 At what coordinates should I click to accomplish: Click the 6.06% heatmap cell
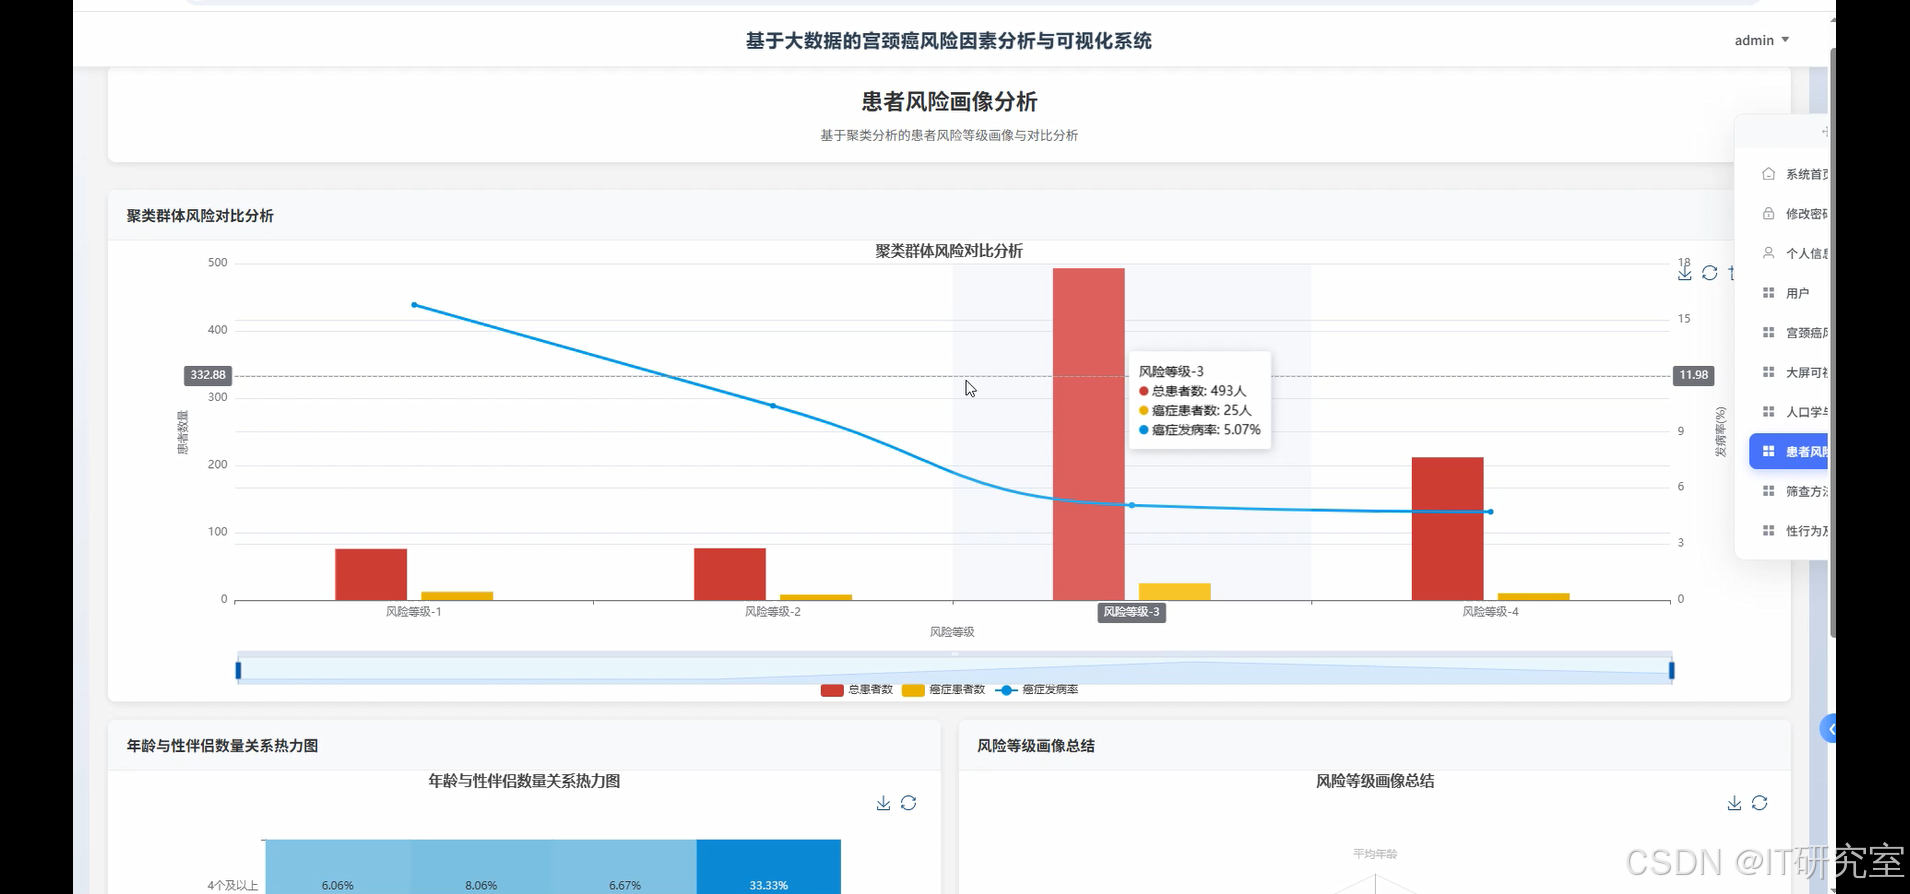coord(338,867)
